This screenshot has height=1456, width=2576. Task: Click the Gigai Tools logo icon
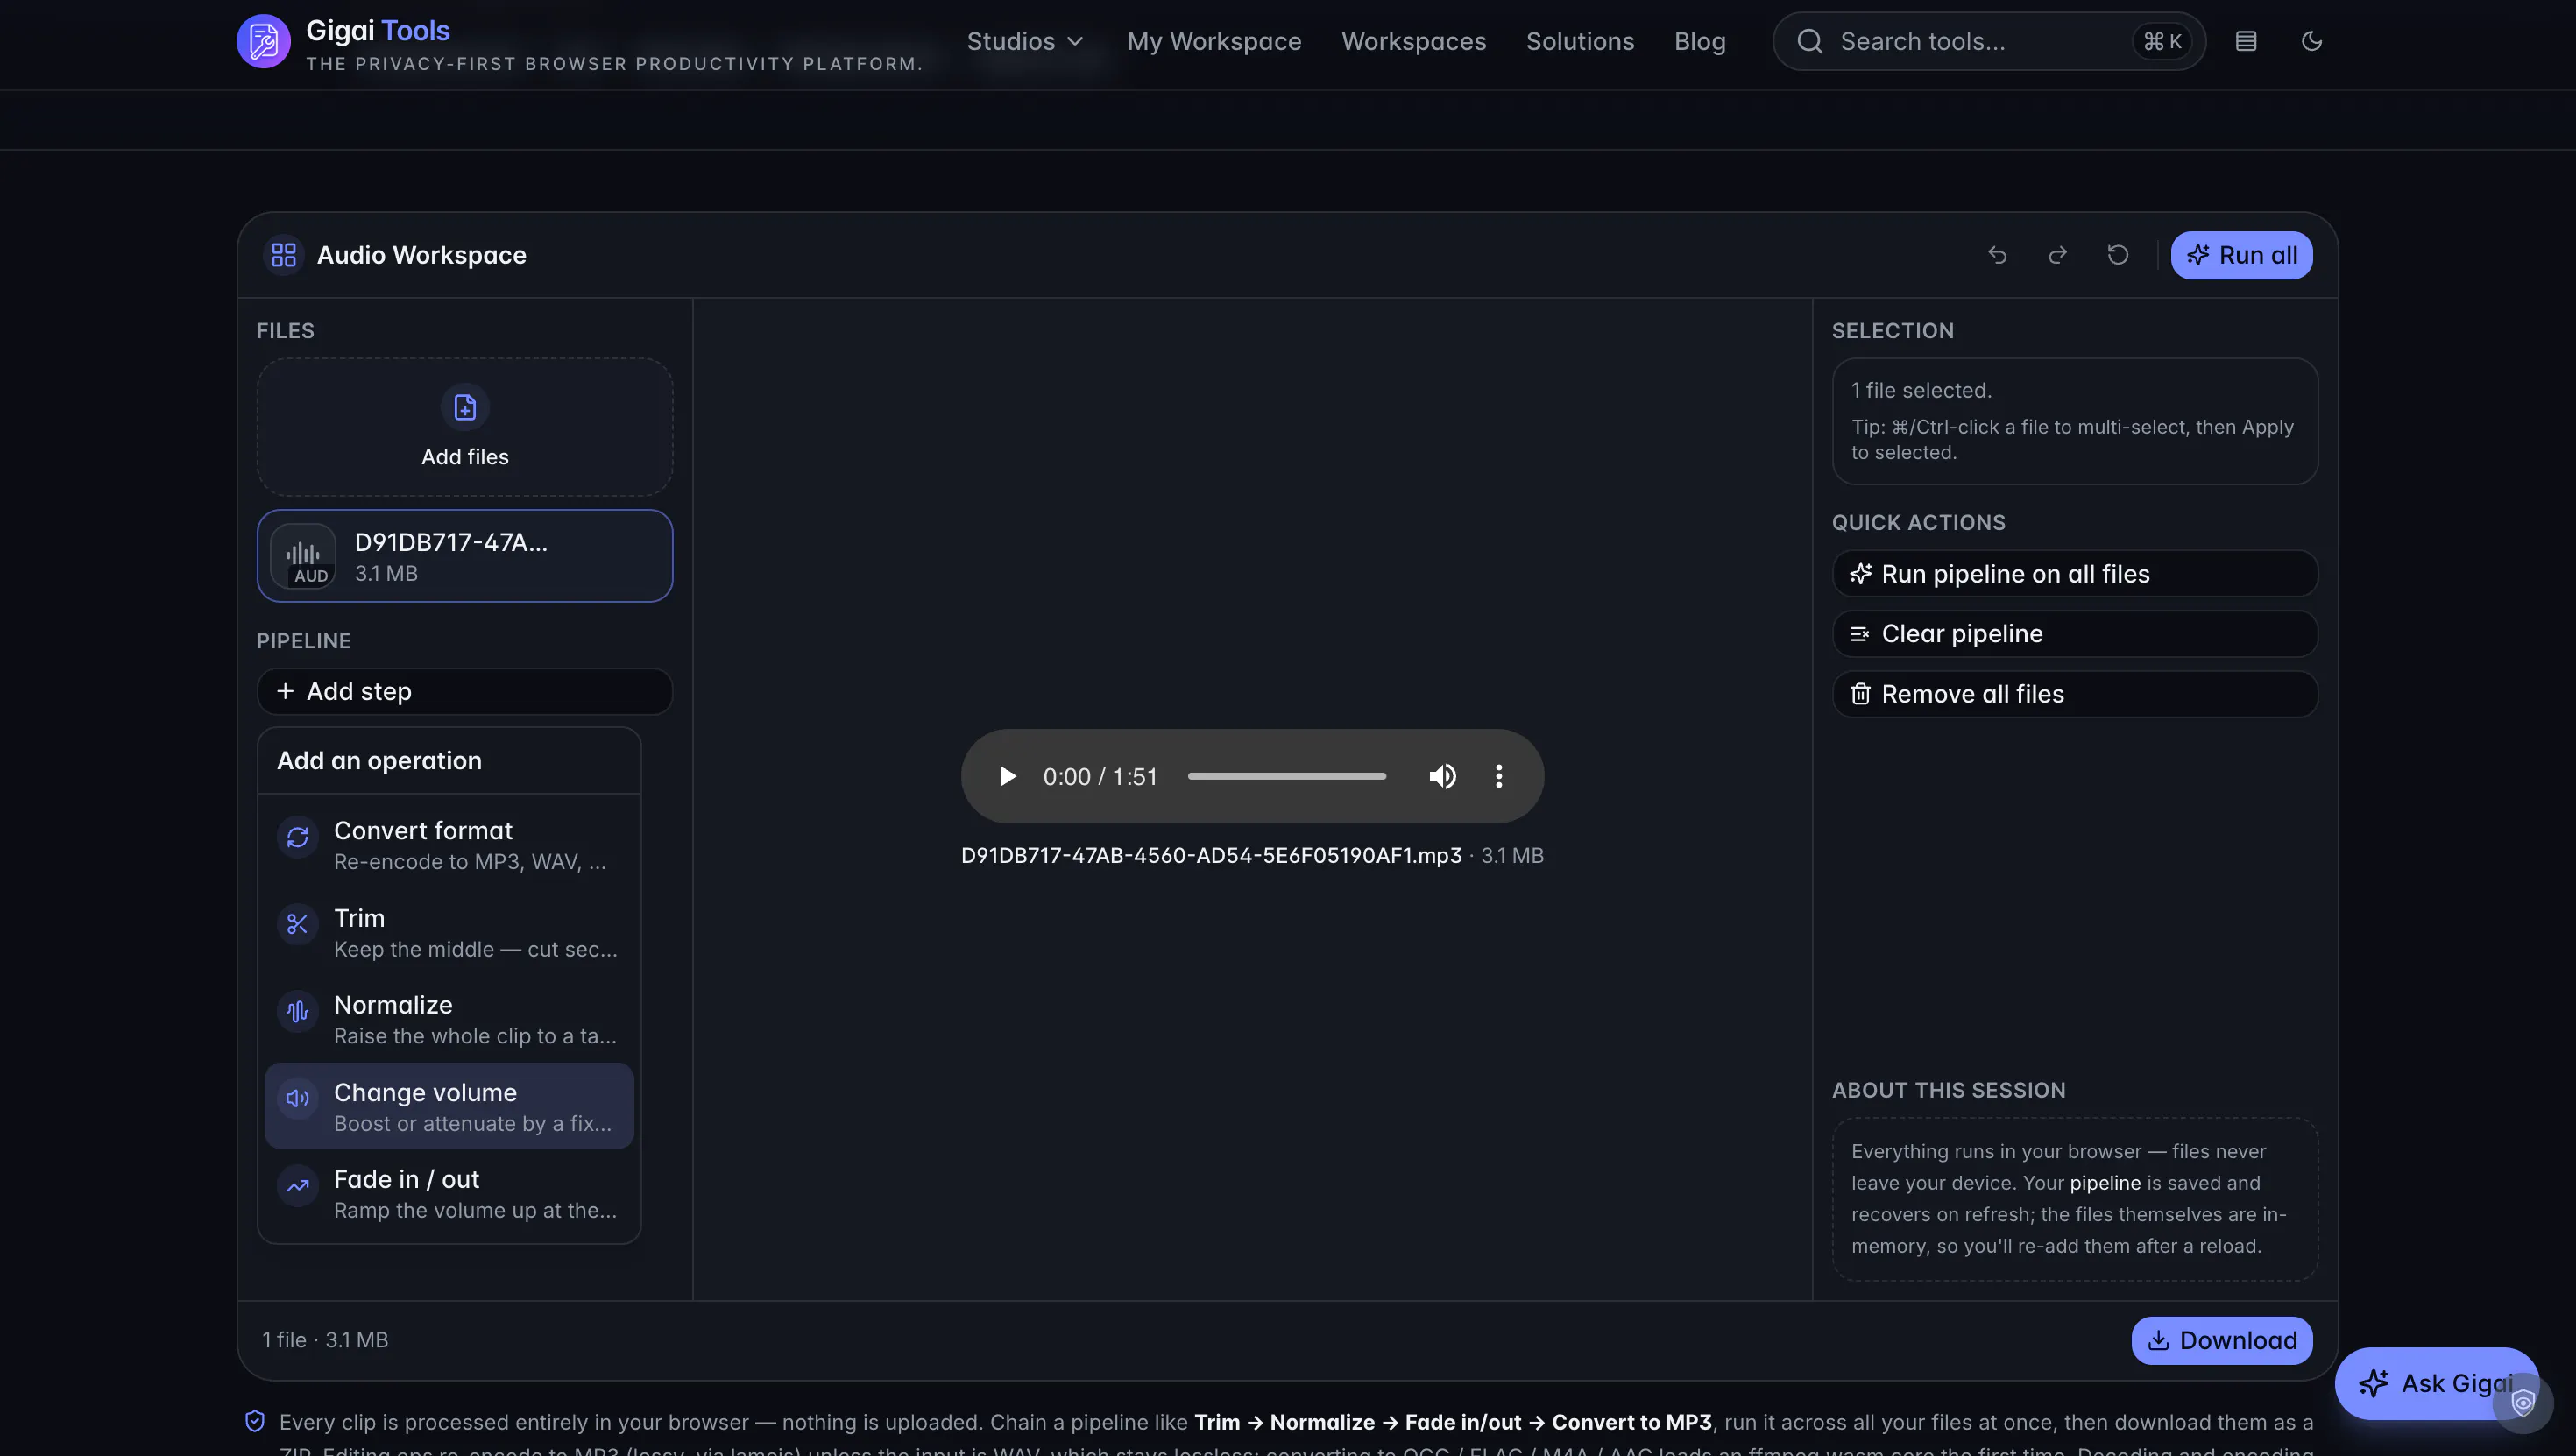[263, 41]
